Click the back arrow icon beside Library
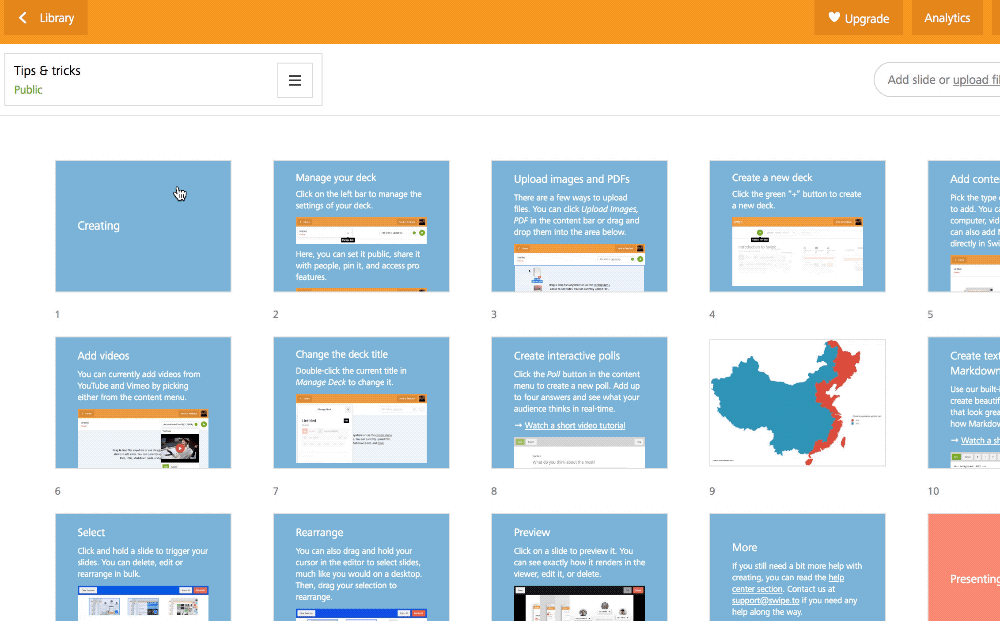The height and width of the screenshot is (621, 1000). (x=23, y=18)
